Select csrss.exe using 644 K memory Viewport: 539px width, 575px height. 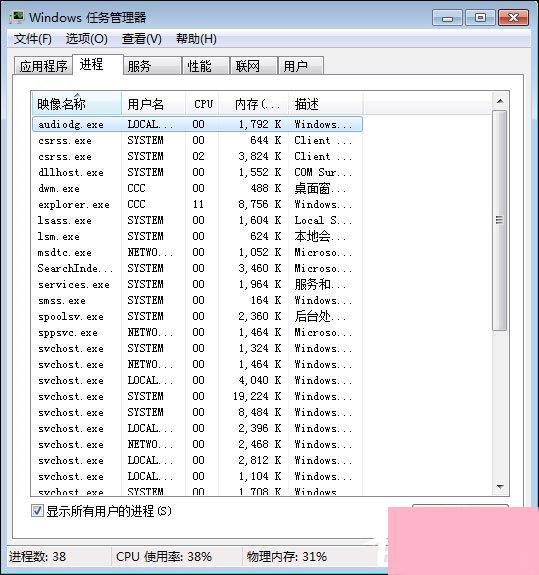(x=197, y=140)
